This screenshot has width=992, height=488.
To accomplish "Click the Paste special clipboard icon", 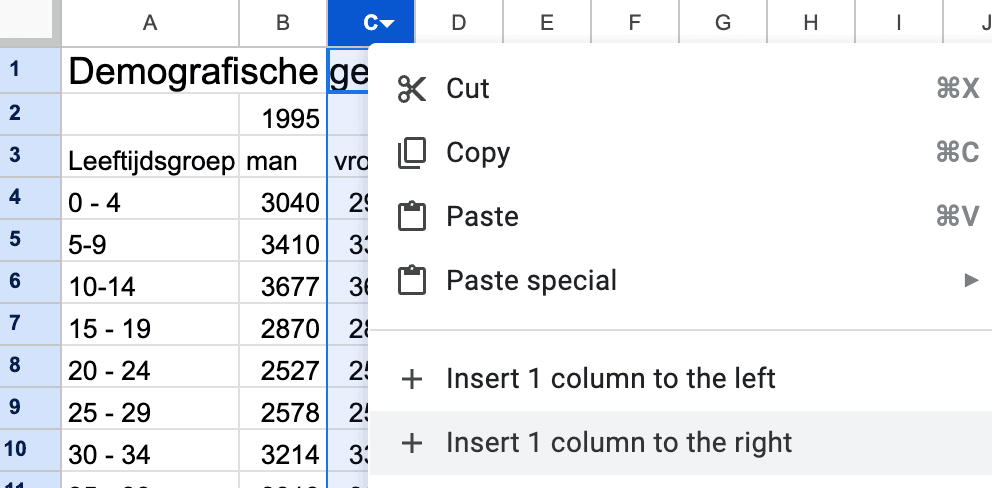I will click(412, 281).
